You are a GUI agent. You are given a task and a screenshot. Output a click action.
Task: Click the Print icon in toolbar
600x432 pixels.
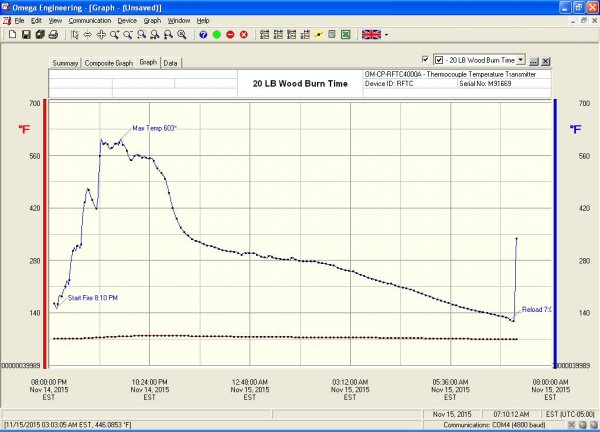53,34
